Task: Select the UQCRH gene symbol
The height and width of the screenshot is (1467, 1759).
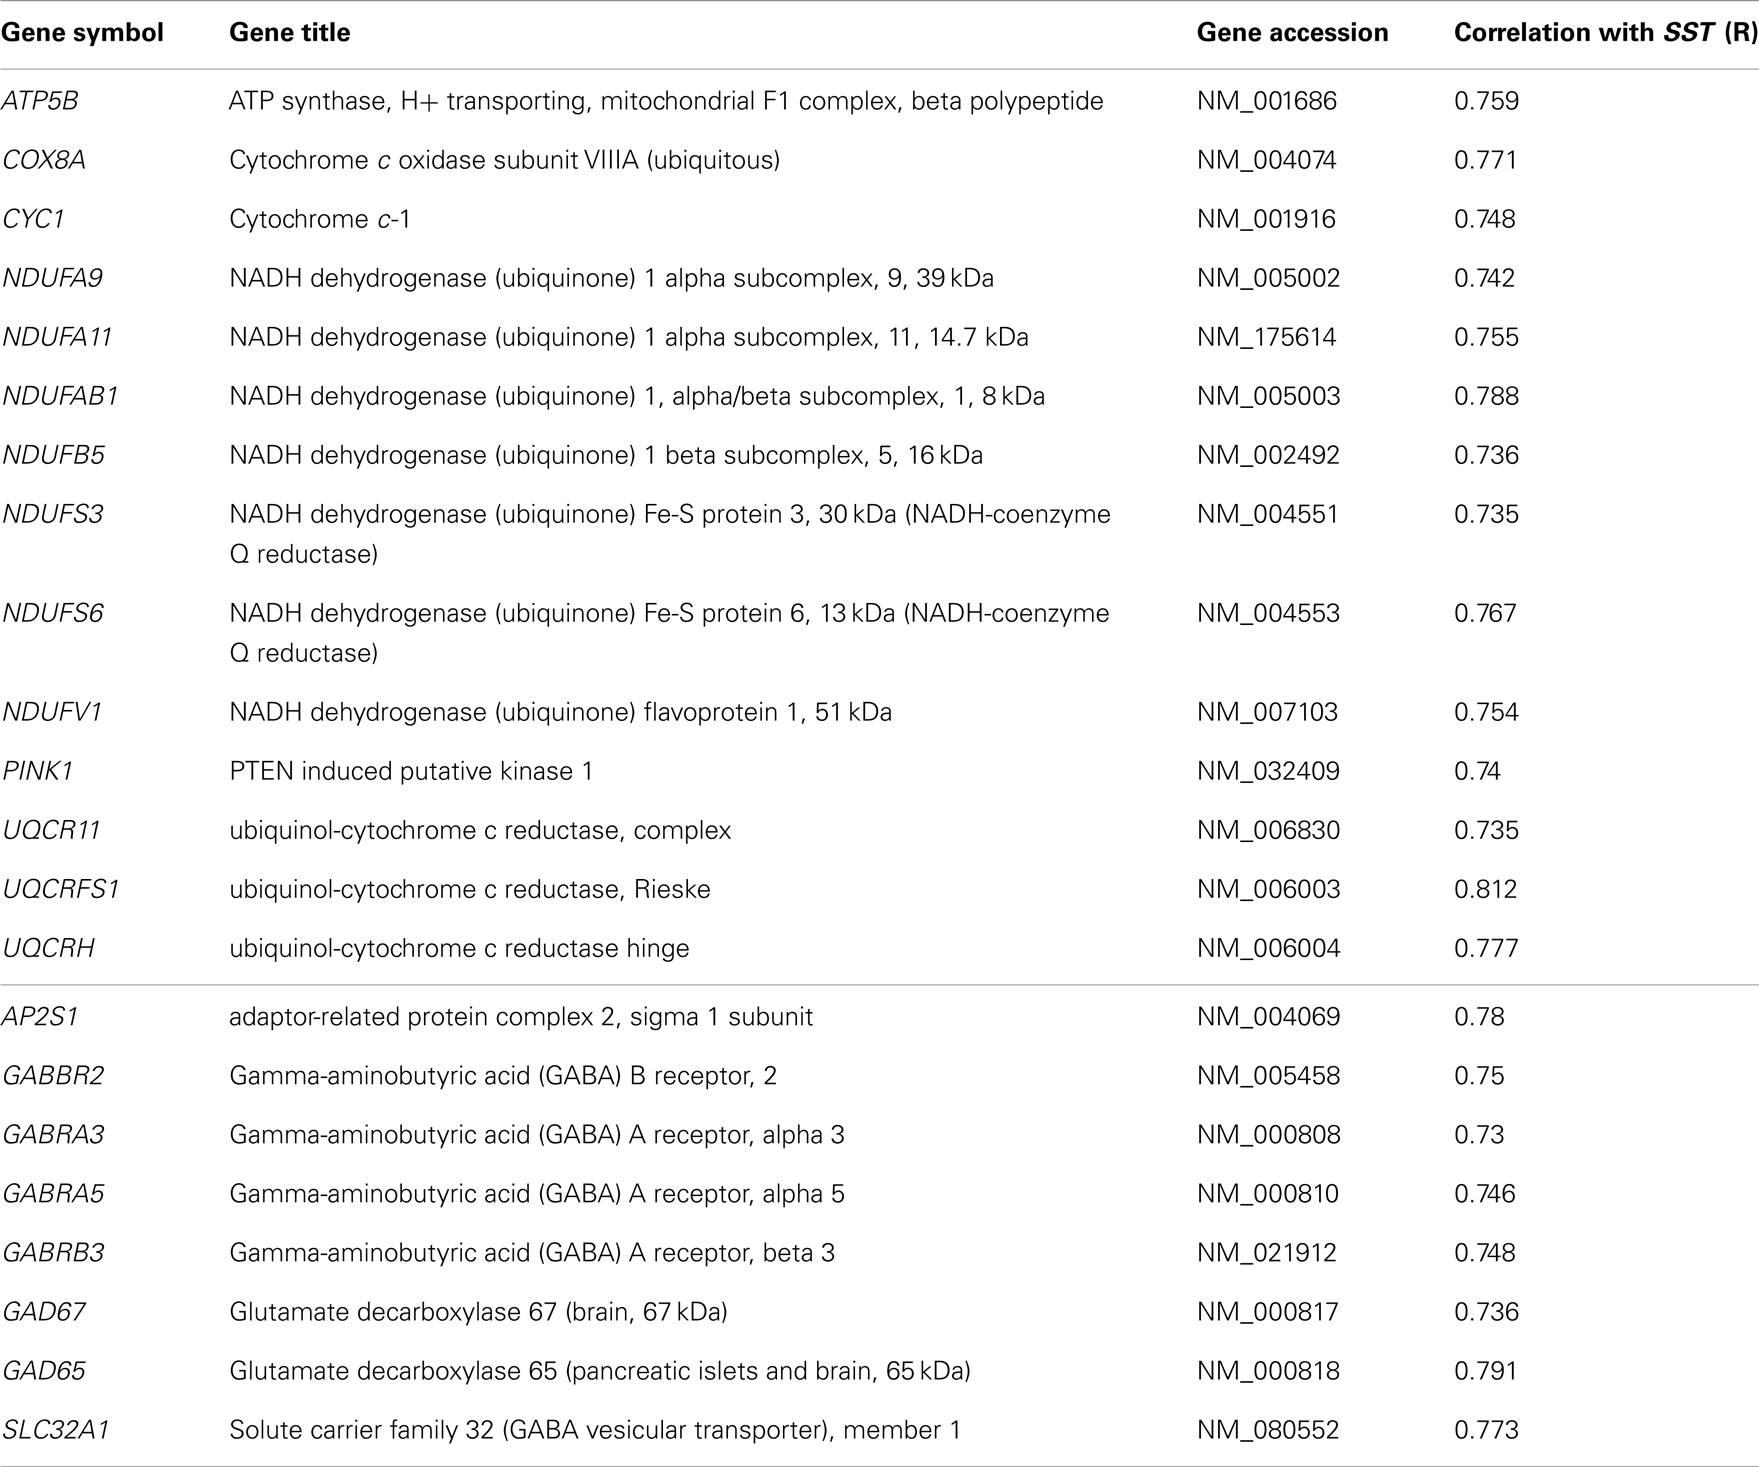Action: (48, 948)
